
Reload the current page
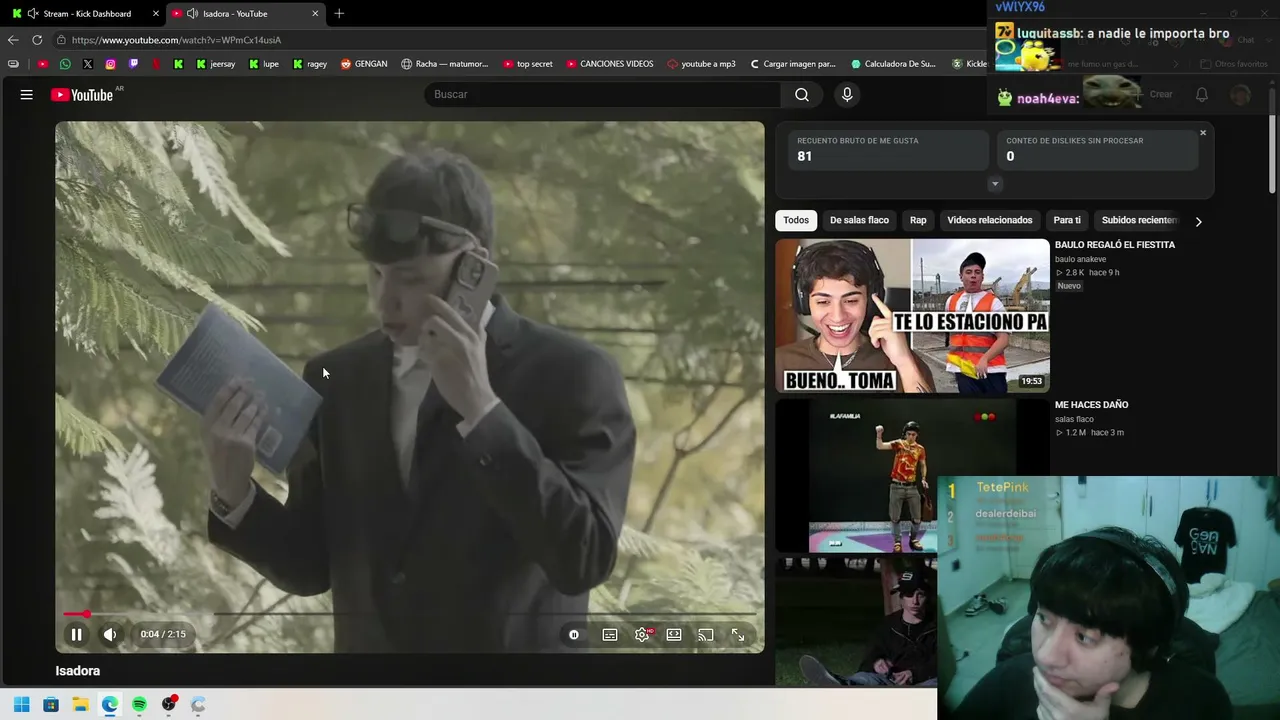pos(37,40)
